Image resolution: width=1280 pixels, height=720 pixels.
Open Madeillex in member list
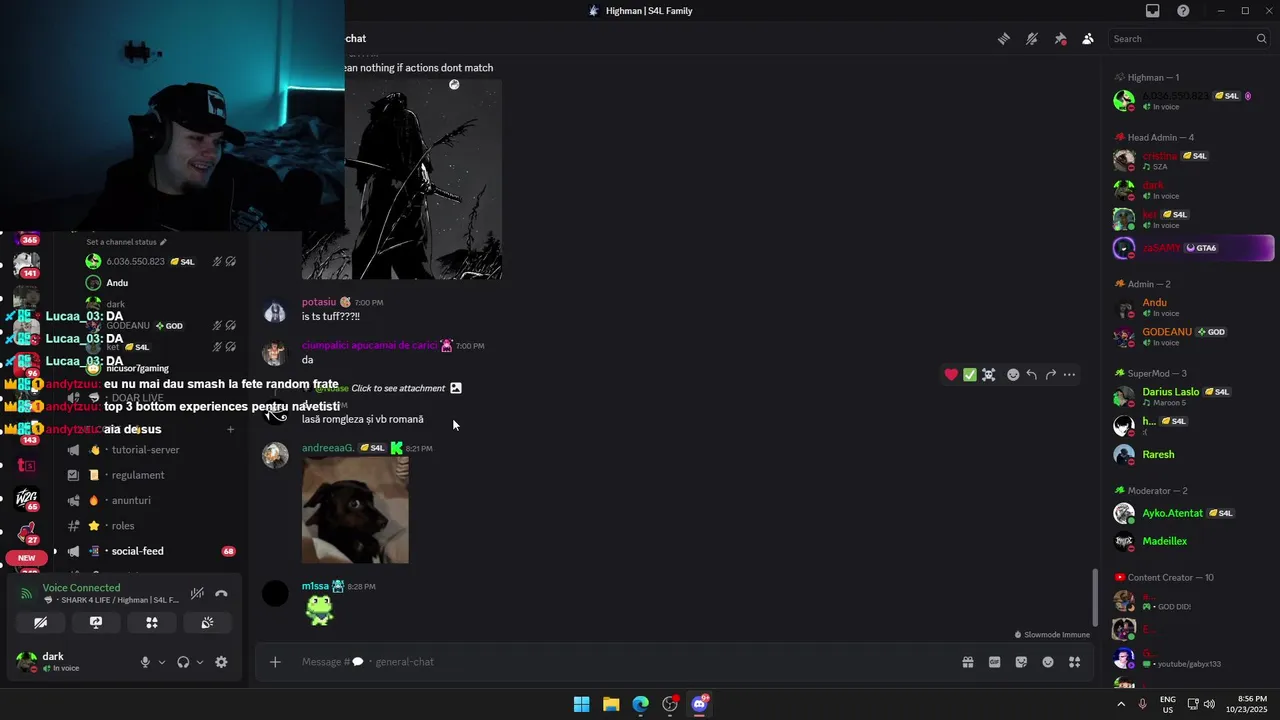point(1165,541)
